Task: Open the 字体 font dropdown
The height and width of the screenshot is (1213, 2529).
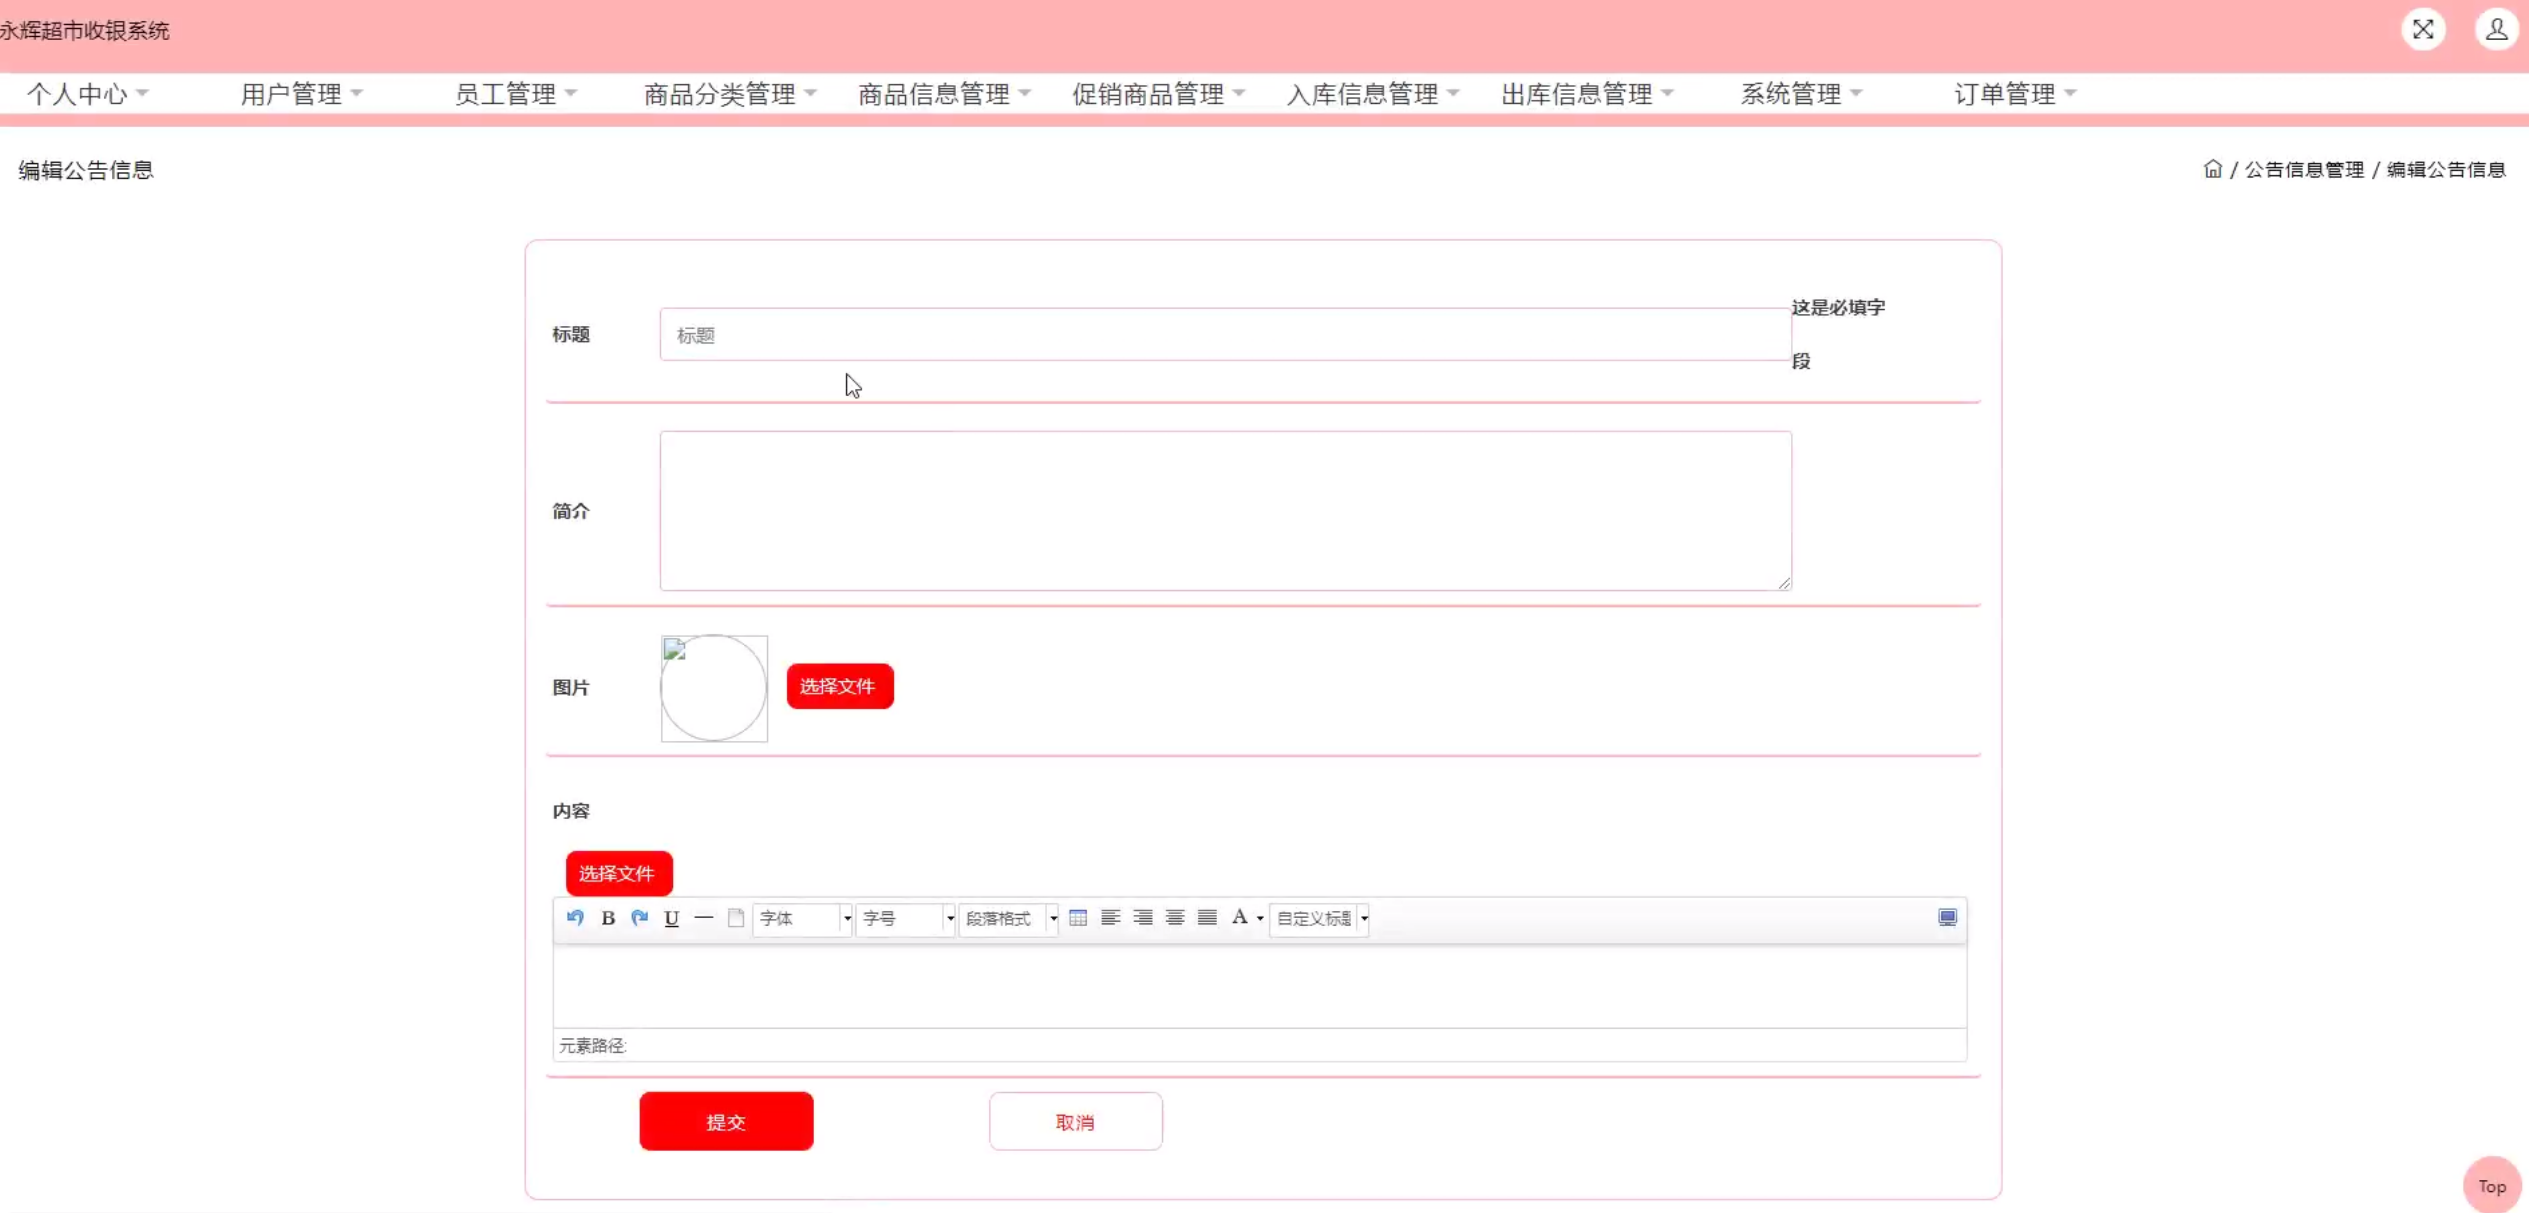Action: click(802, 918)
